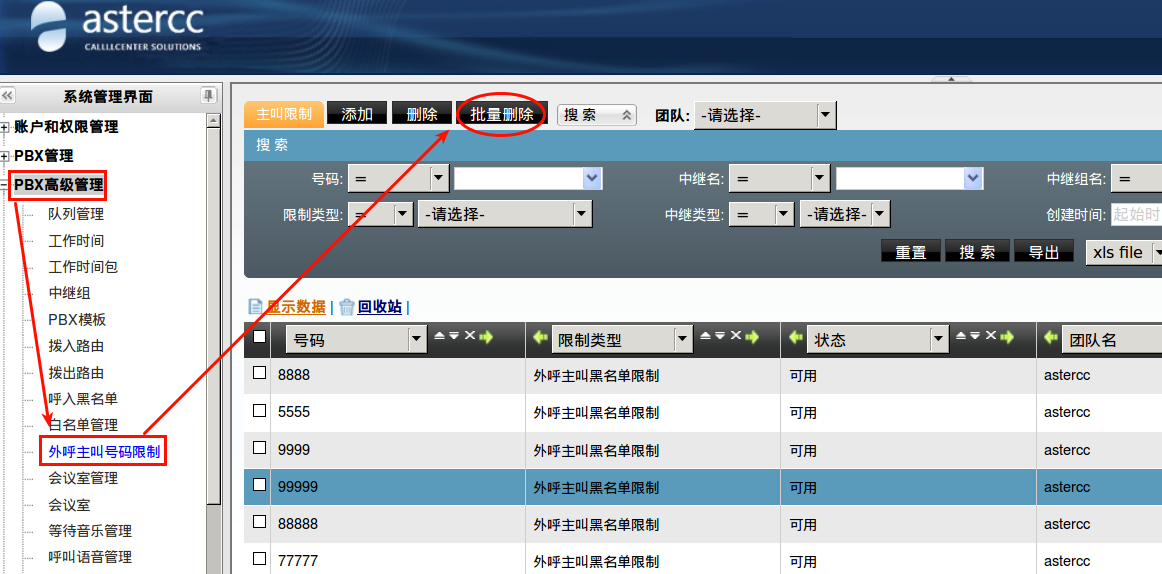Open the 团队 dropdown showing -请选择-
The height and width of the screenshot is (574, 1162).
(x=765, y=115)
